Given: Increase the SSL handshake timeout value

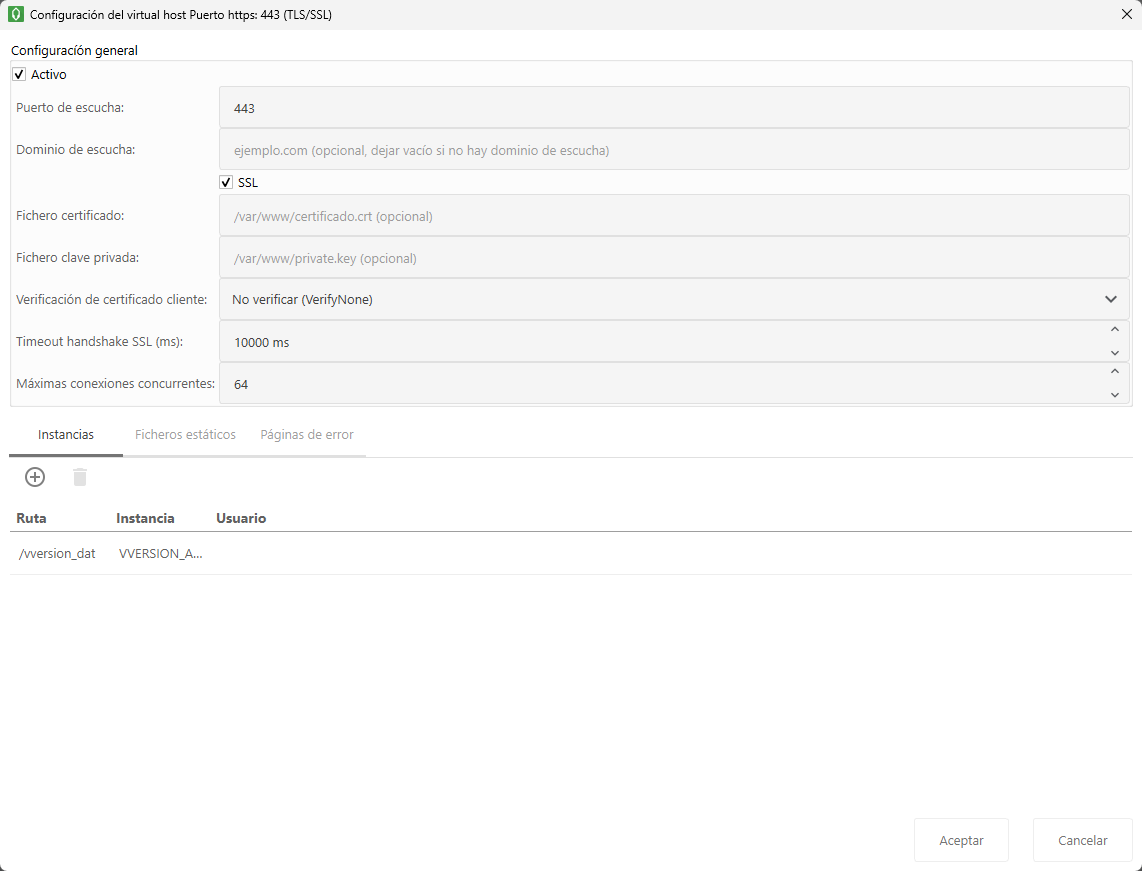Looking at the screenshot, I should point(1114,331).
